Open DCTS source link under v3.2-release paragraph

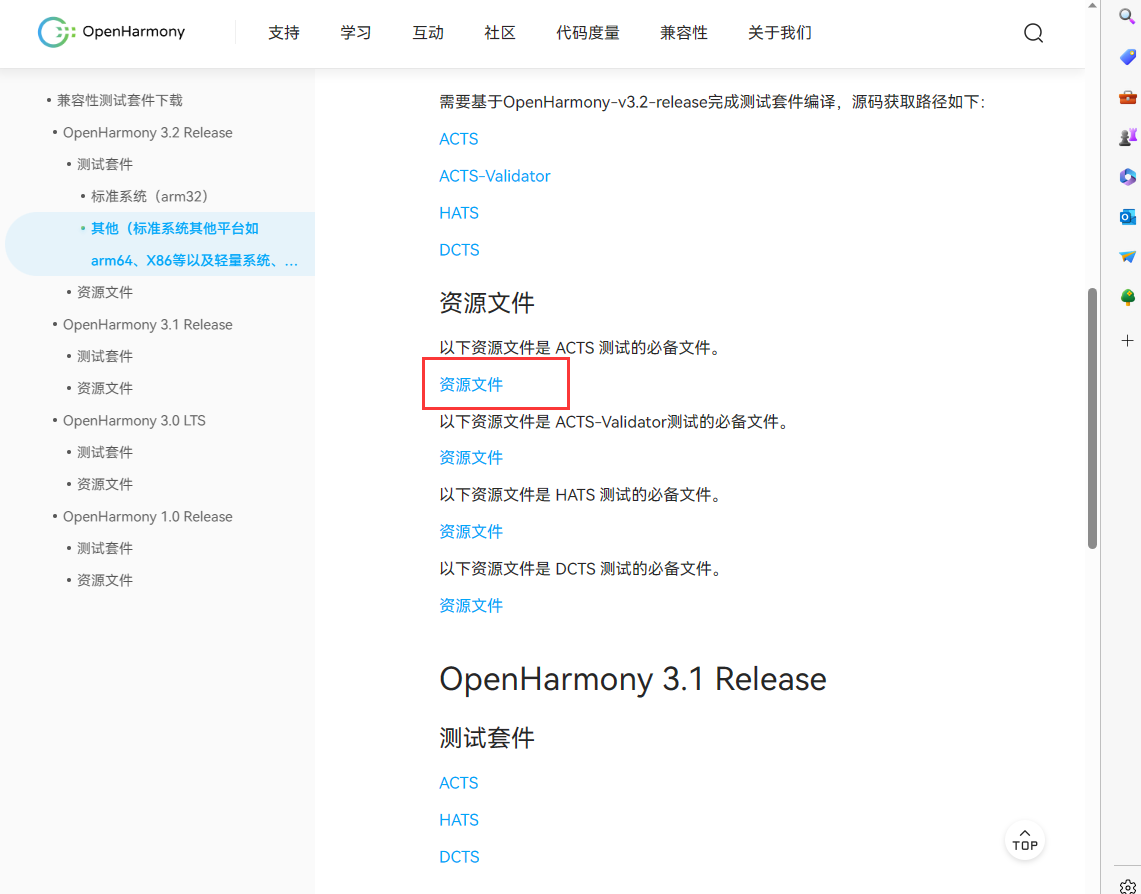pyautogui.click(x=459, y=250)
